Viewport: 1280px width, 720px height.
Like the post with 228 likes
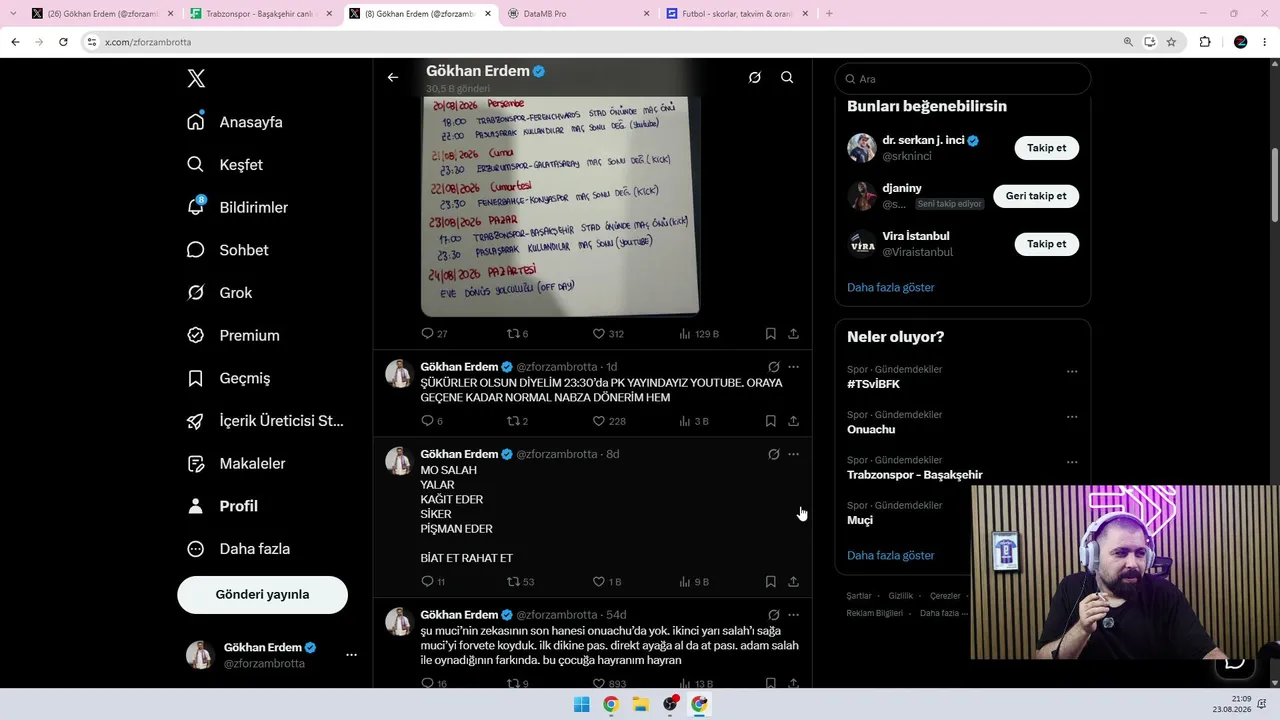coord(609,421)
